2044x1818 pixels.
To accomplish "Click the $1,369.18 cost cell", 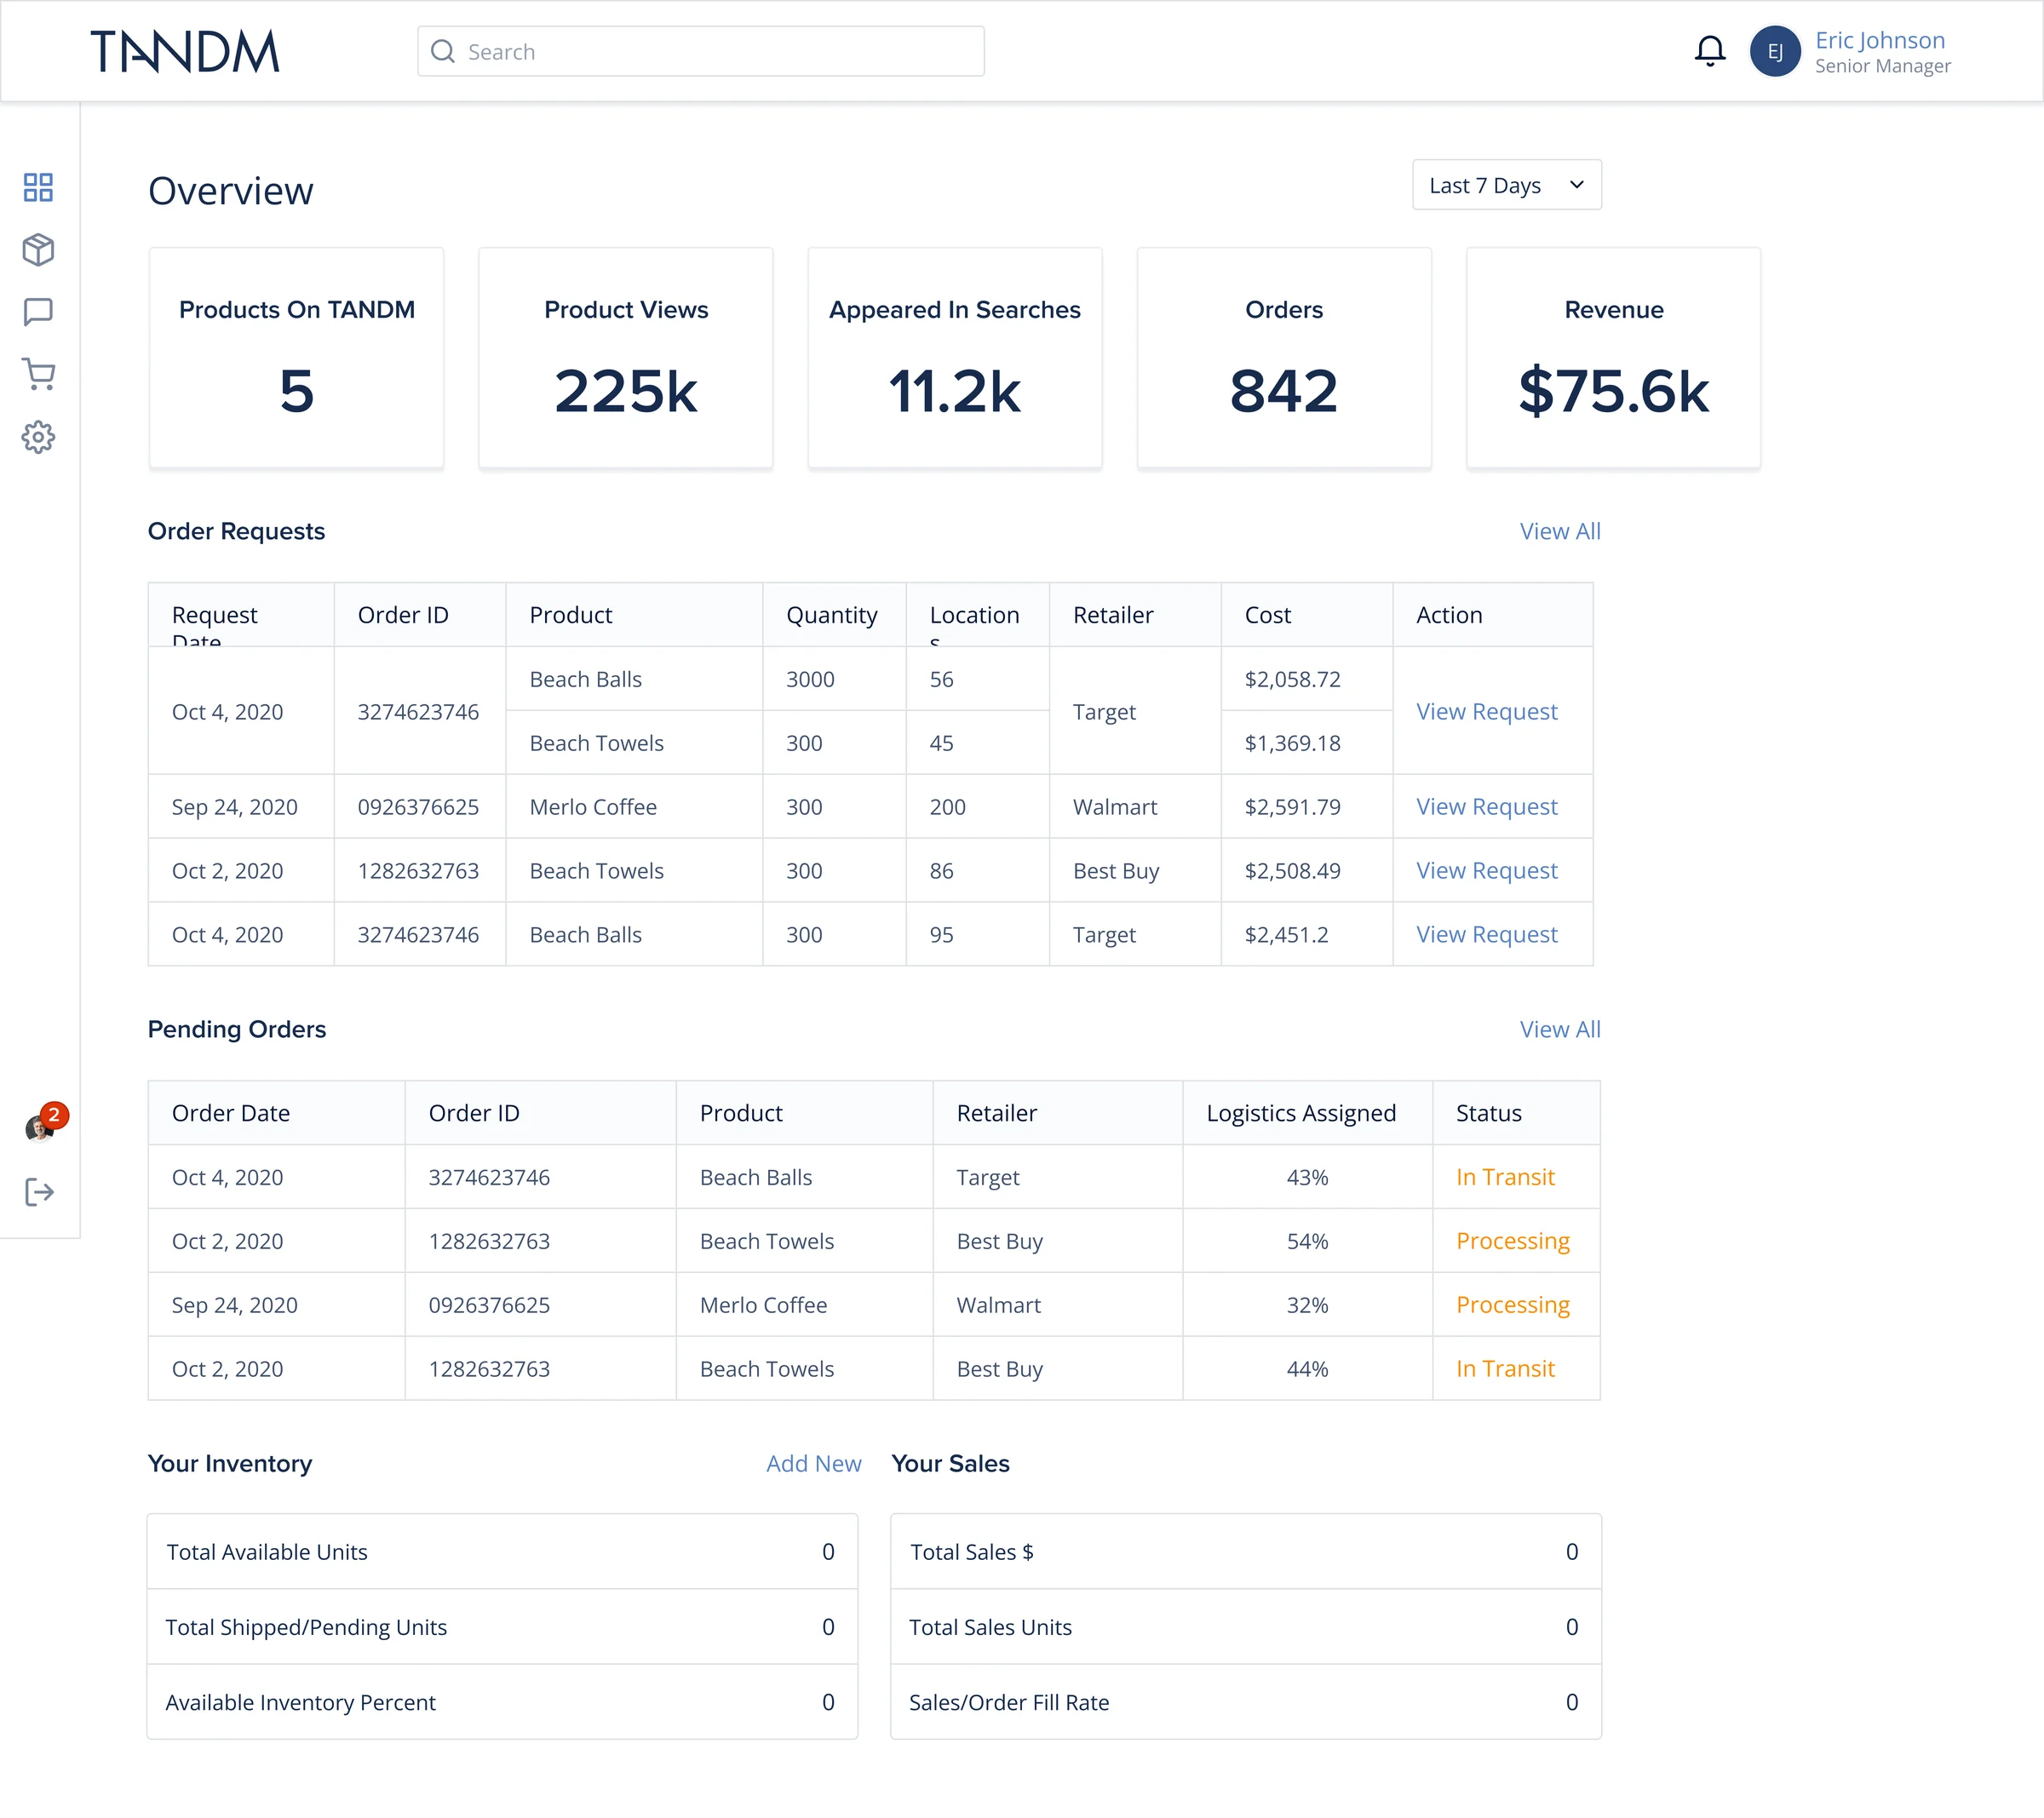I will (x=1306, y=743).
